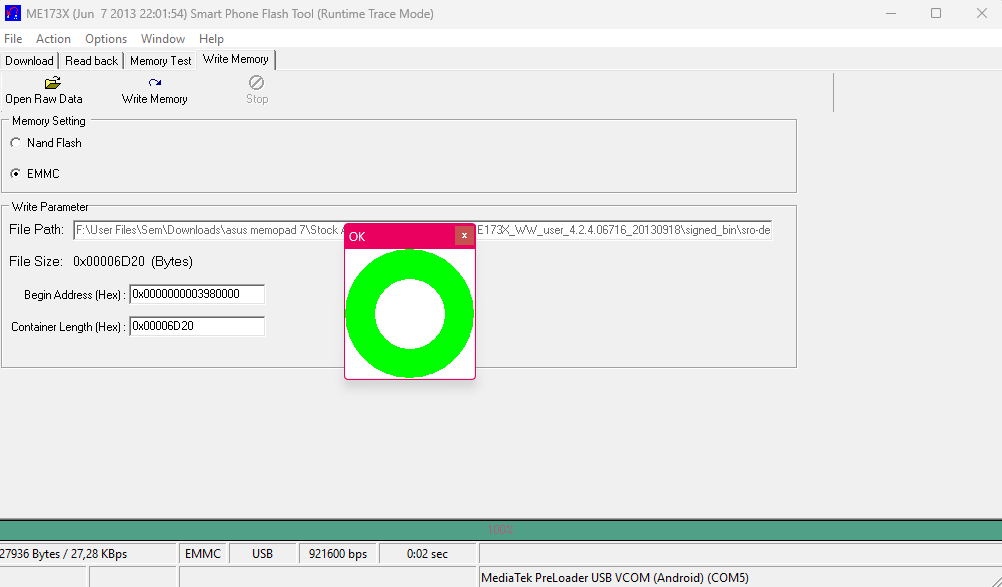Viewport: 1002px width, 587px height.
Task: Open the Action menu
Action: tap(53, 39)
